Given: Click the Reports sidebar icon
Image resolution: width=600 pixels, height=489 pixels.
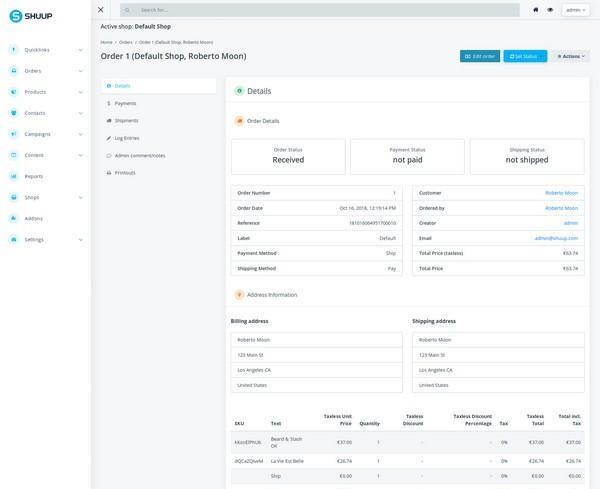Looking at the screenshot, I should click(14, 176).
